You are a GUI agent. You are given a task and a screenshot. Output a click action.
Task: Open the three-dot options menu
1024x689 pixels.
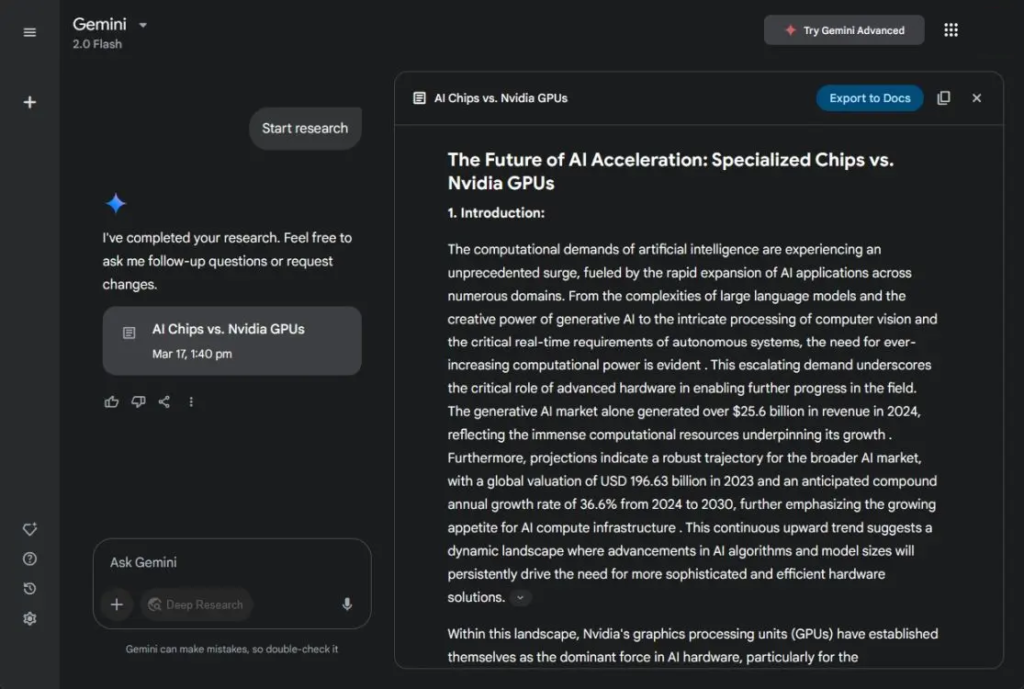tap(191, 401)
